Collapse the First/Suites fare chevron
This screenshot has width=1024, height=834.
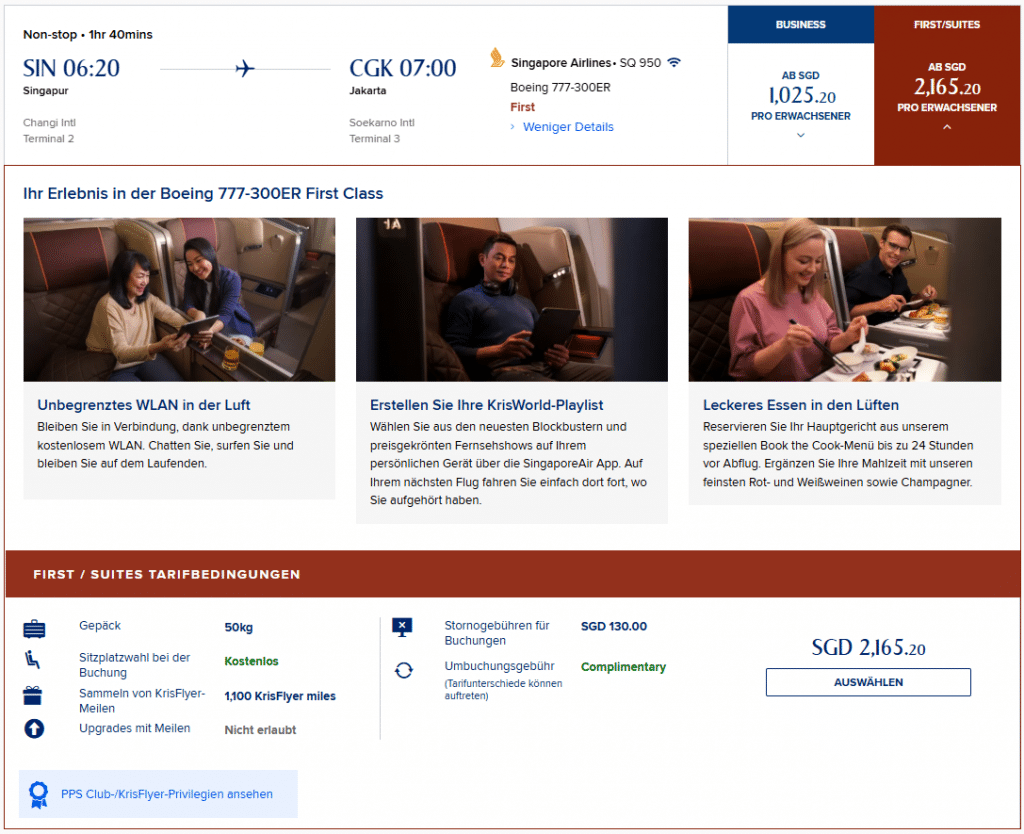[x=947, y=127]
